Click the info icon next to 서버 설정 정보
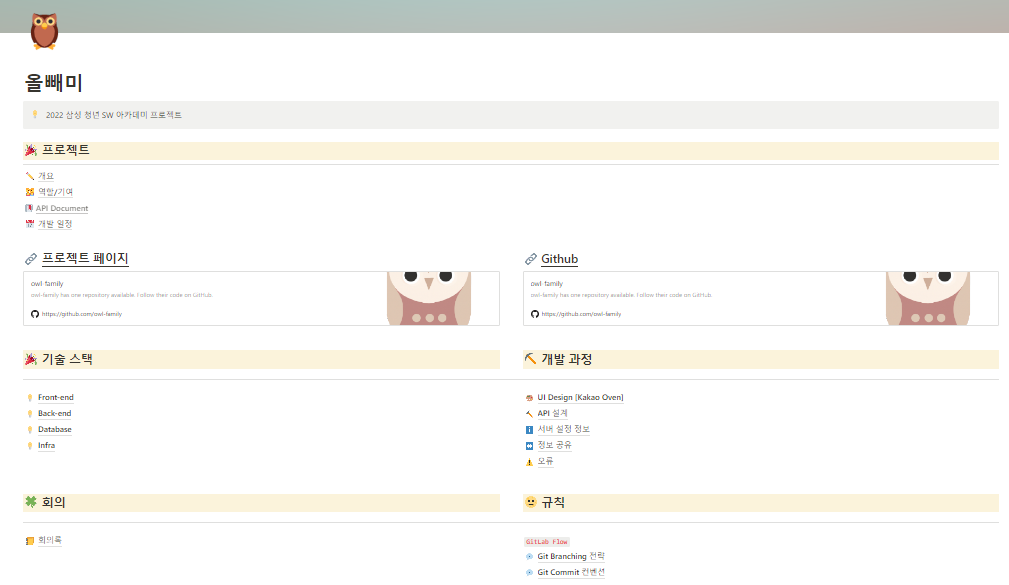The image size is (1009, 585). (530, 429)
